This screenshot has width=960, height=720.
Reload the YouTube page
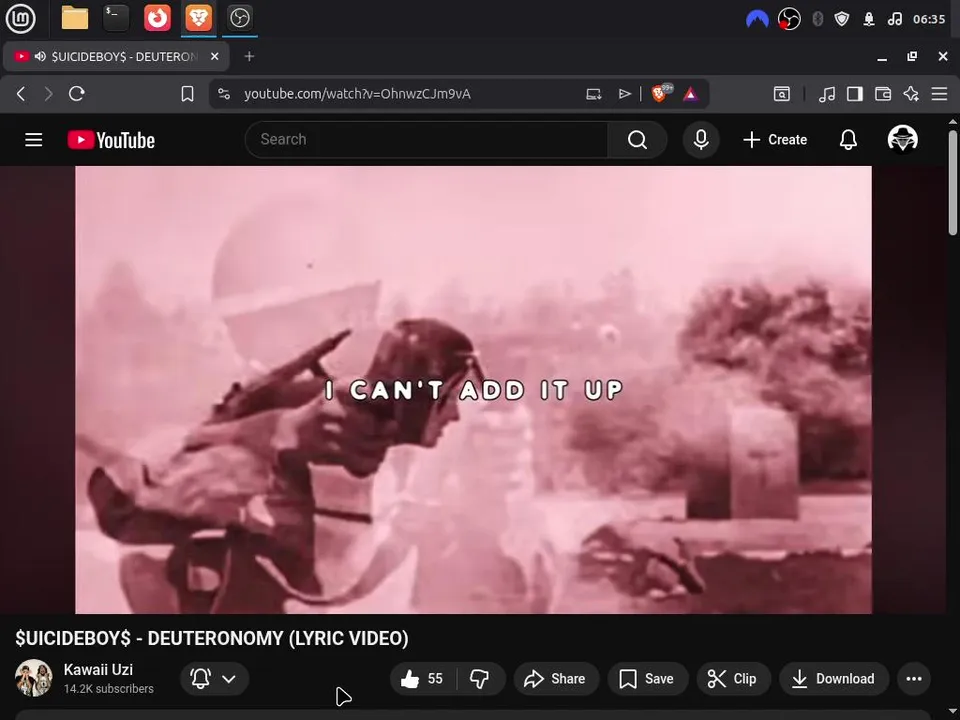77,94
